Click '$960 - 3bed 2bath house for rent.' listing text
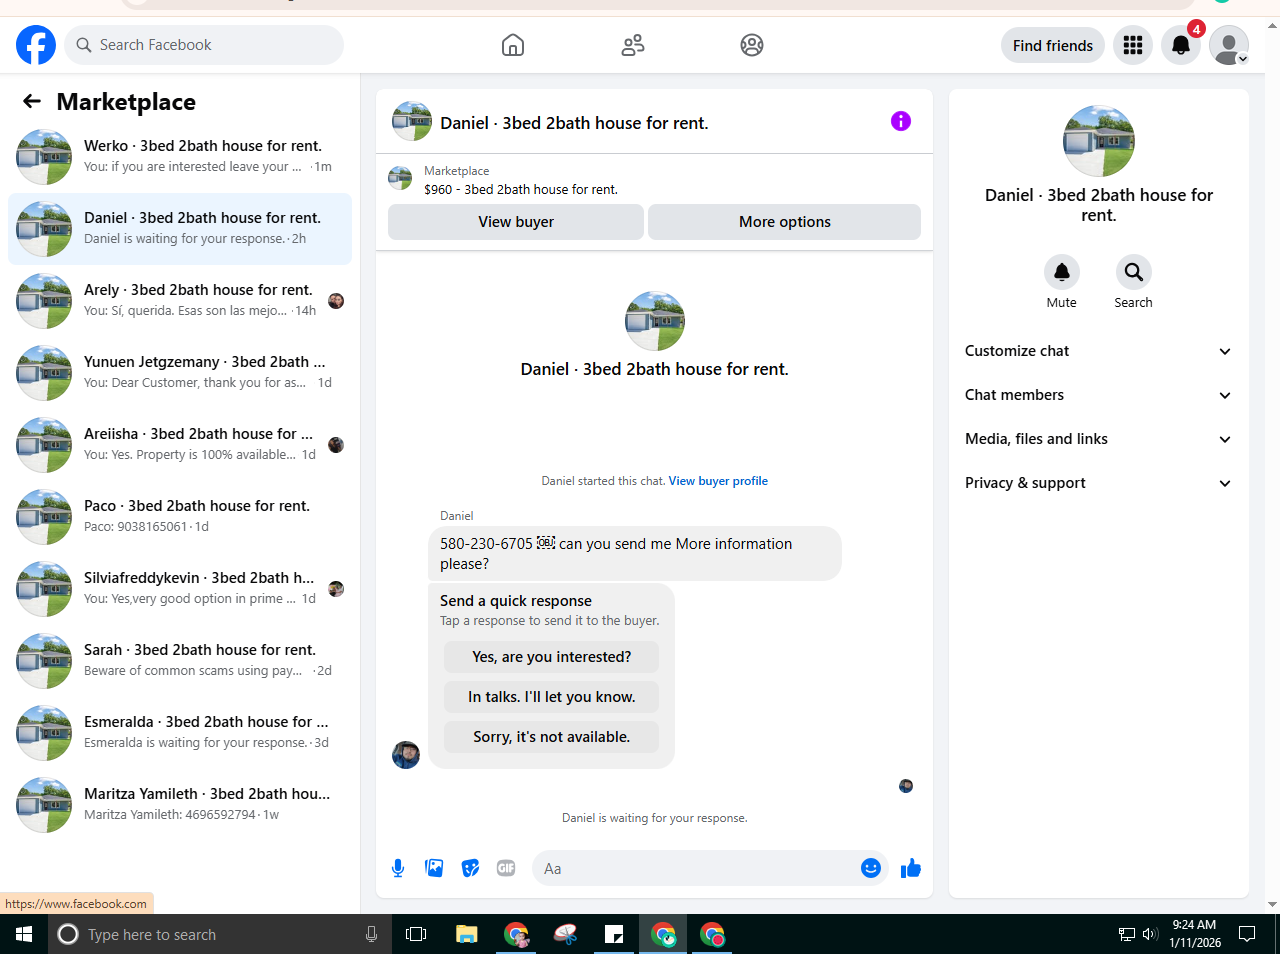Image resolution: width=1280 pixels, height=954 pixels. tap(521, 189)
